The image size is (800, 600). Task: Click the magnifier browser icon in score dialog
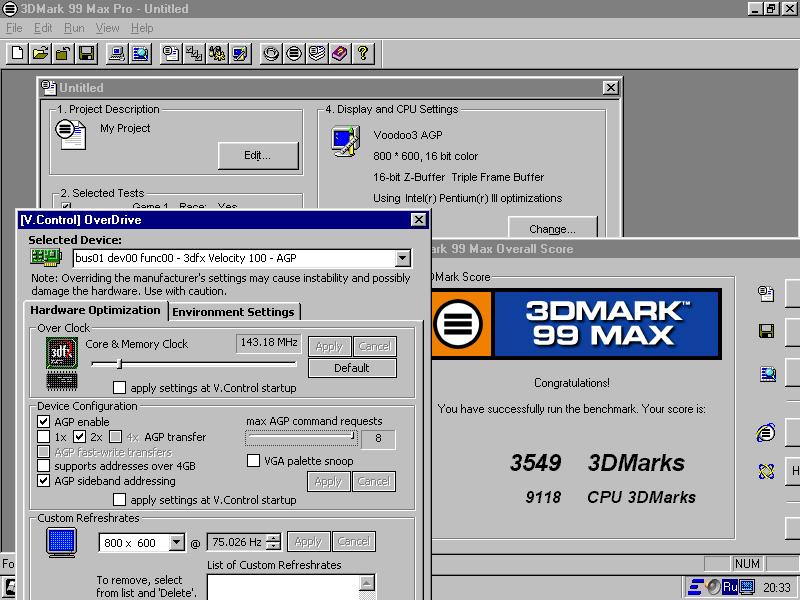(x=767, y=374)
